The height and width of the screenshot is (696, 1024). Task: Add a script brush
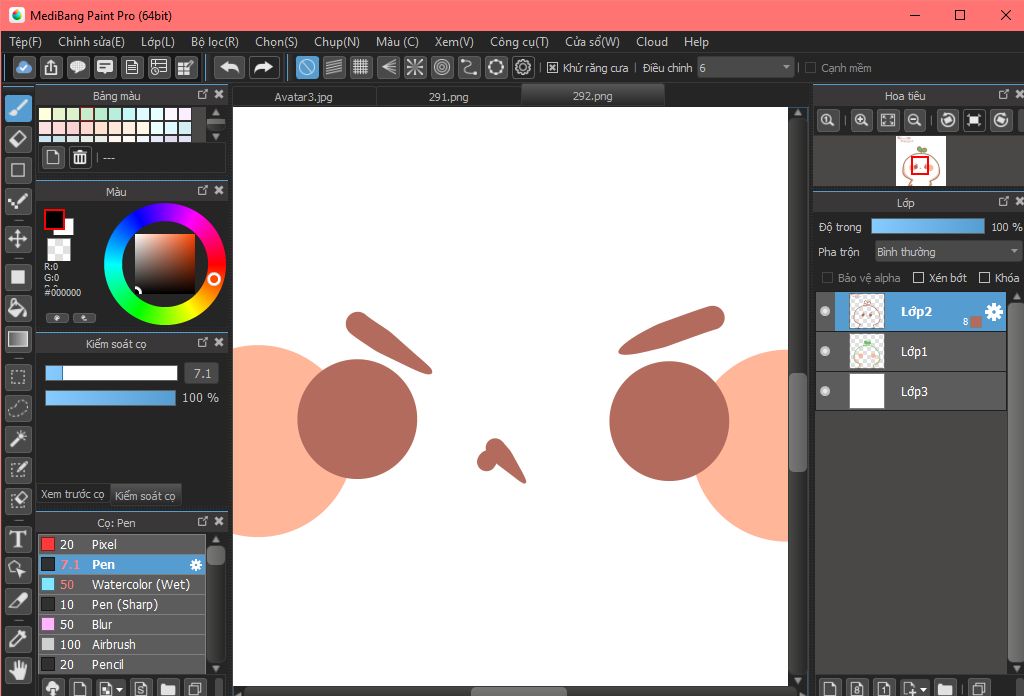point(141,688)
